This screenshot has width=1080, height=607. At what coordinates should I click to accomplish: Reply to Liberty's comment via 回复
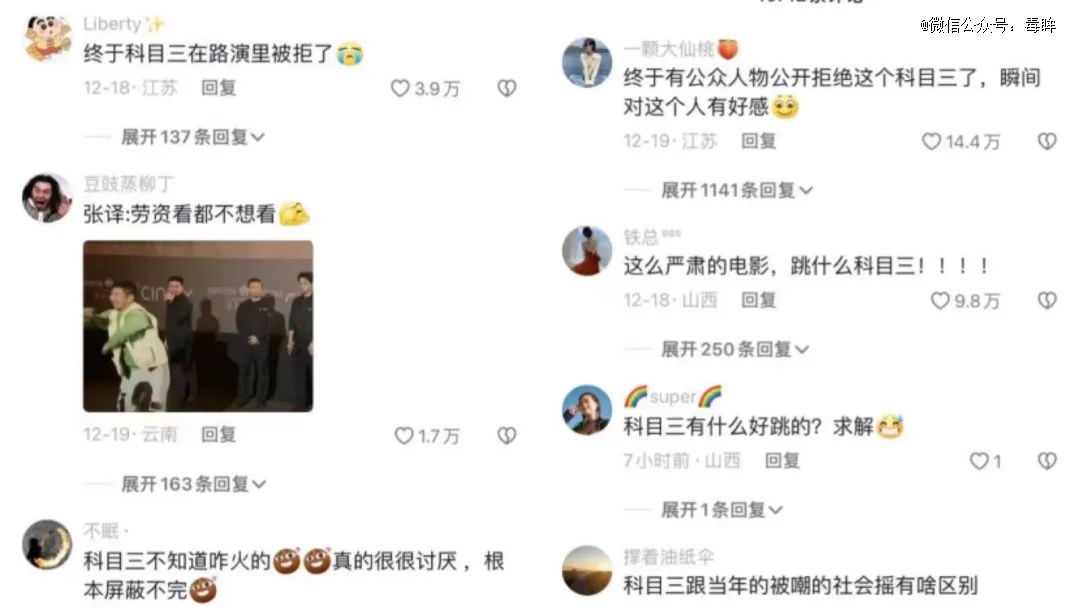(x=218, y=88)
